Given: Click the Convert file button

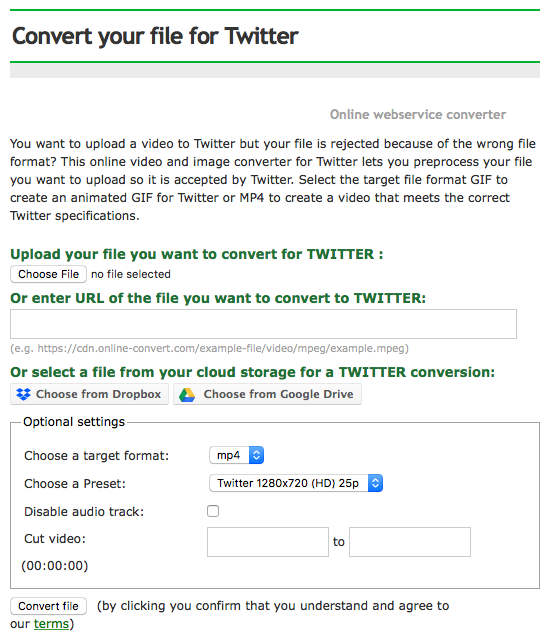Looking at the screenshot, I should (48, 606).
